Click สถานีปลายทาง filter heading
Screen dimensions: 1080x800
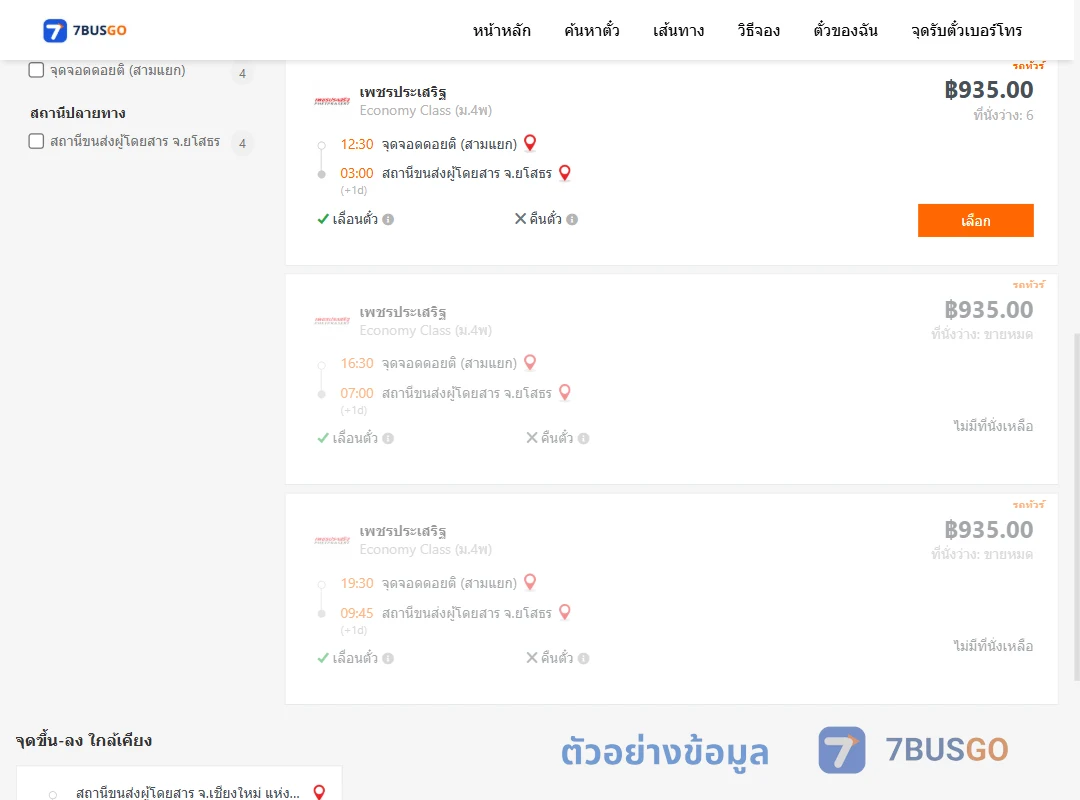78,113
